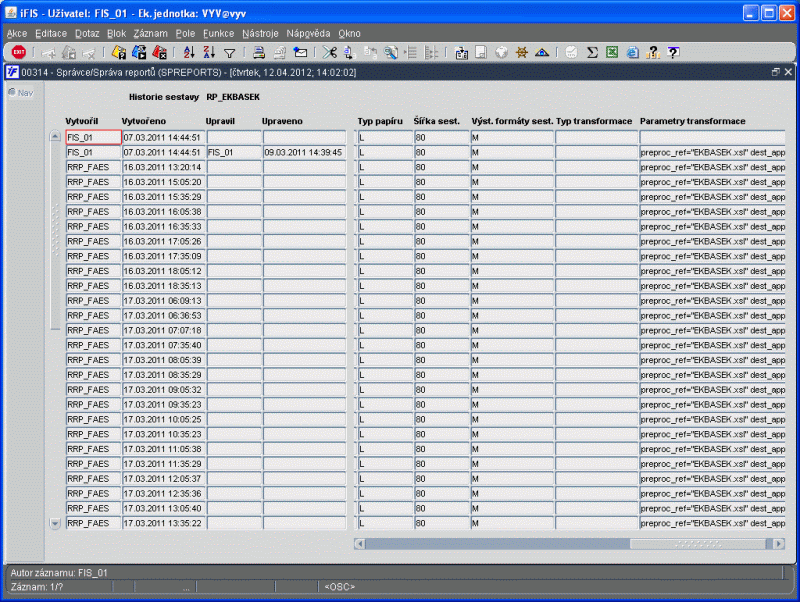Open the Editace menu
The width and height of the screenshot is (800, 602).
[x=50, y=33]
